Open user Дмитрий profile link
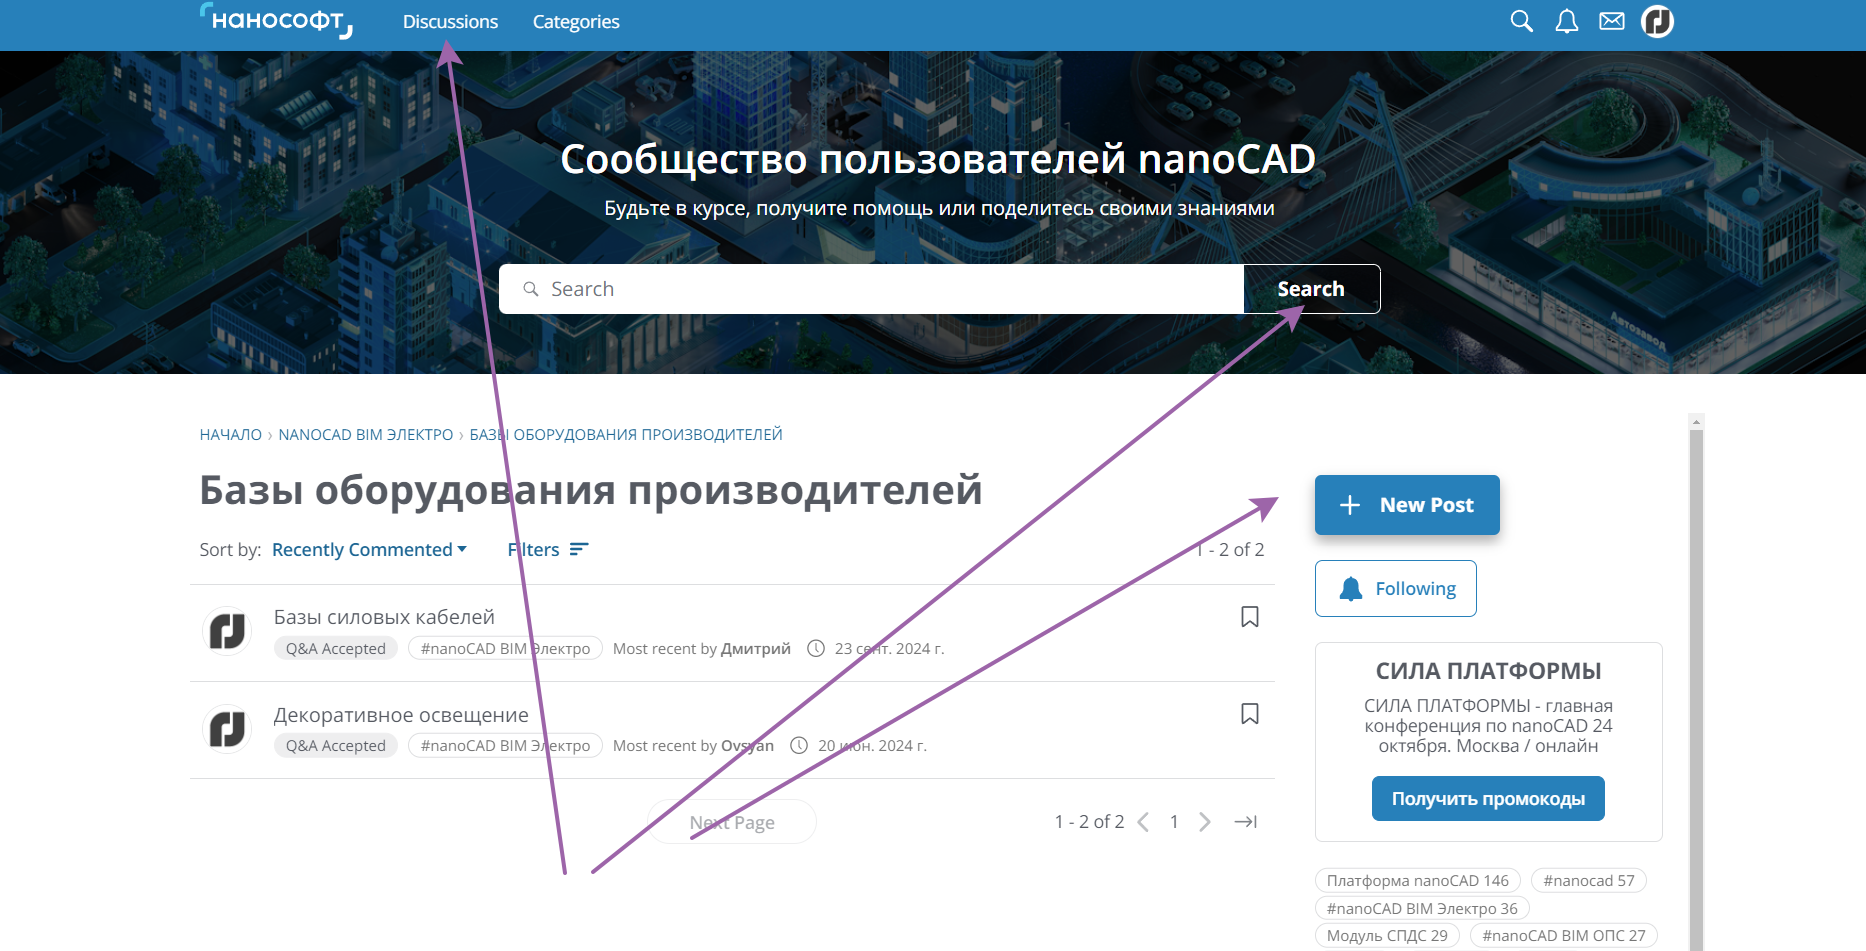This screenshot has height=951, width=1866. 756,649
